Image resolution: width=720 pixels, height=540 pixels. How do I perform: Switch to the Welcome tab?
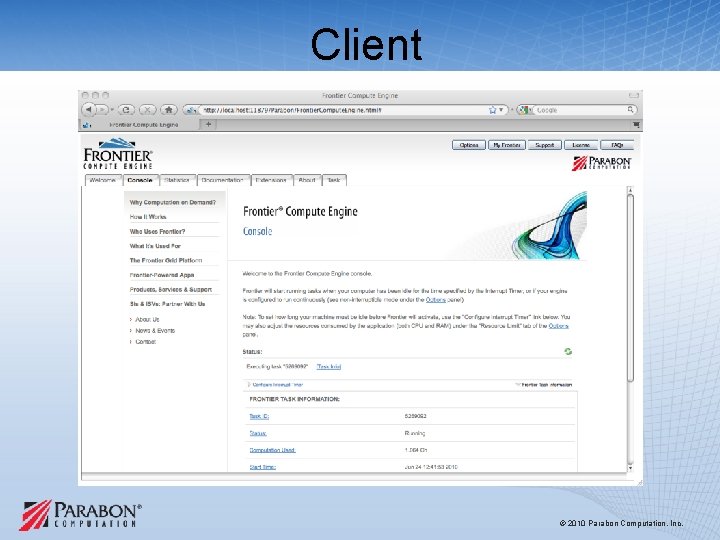pos(103,180)
